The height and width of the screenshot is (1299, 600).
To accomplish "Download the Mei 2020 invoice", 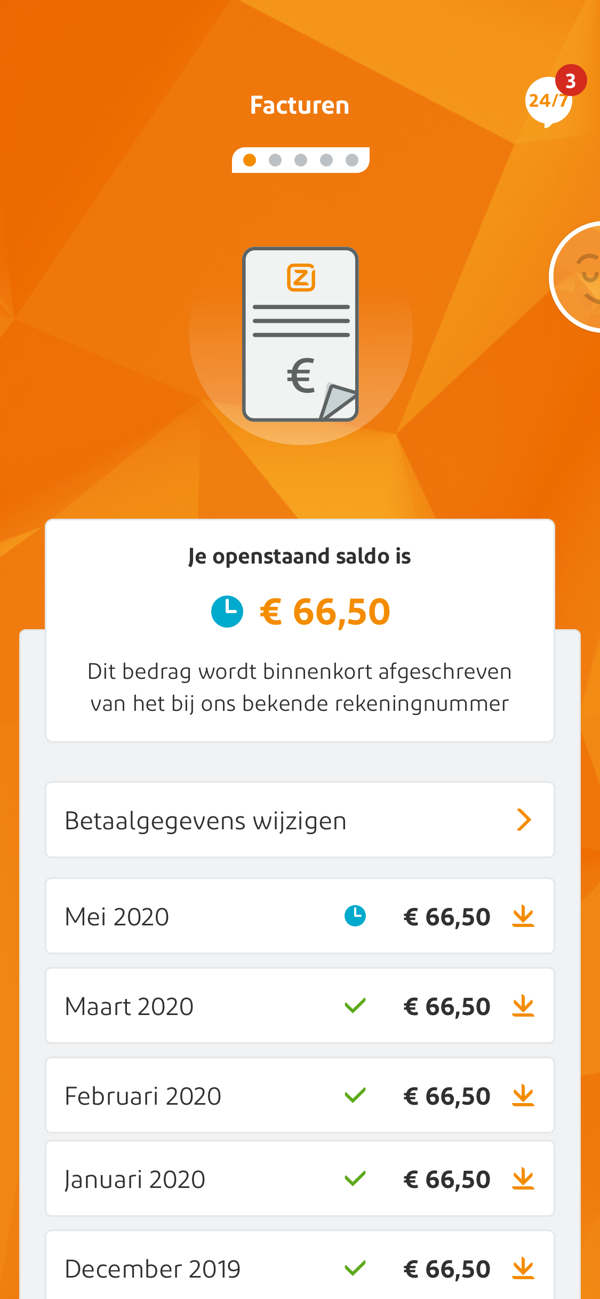I will pyautogui.click(x=523, y=916).
